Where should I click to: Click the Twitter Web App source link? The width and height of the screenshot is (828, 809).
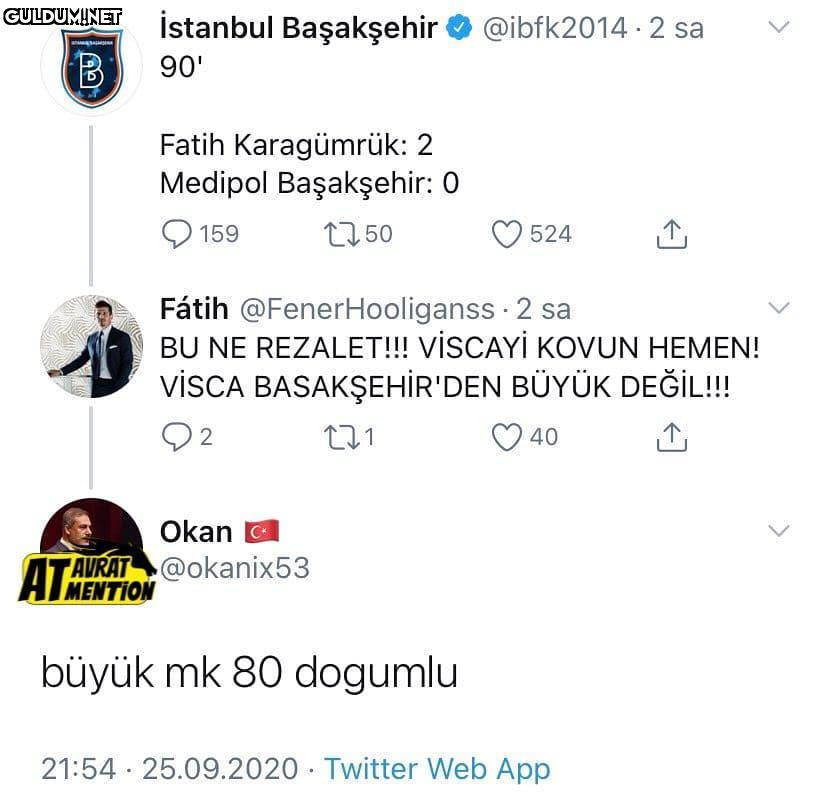click(437, 769)
